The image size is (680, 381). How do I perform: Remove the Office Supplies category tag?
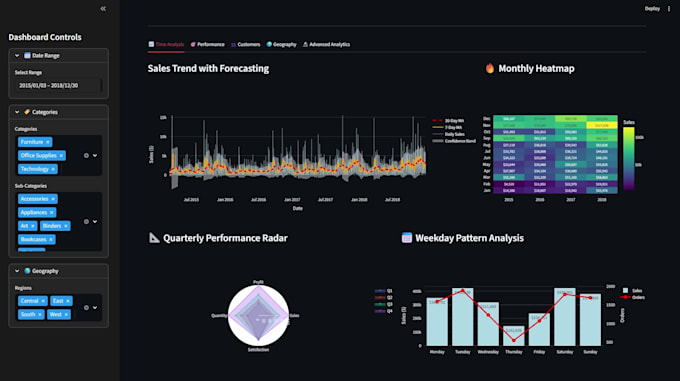[x=61, y=156]
